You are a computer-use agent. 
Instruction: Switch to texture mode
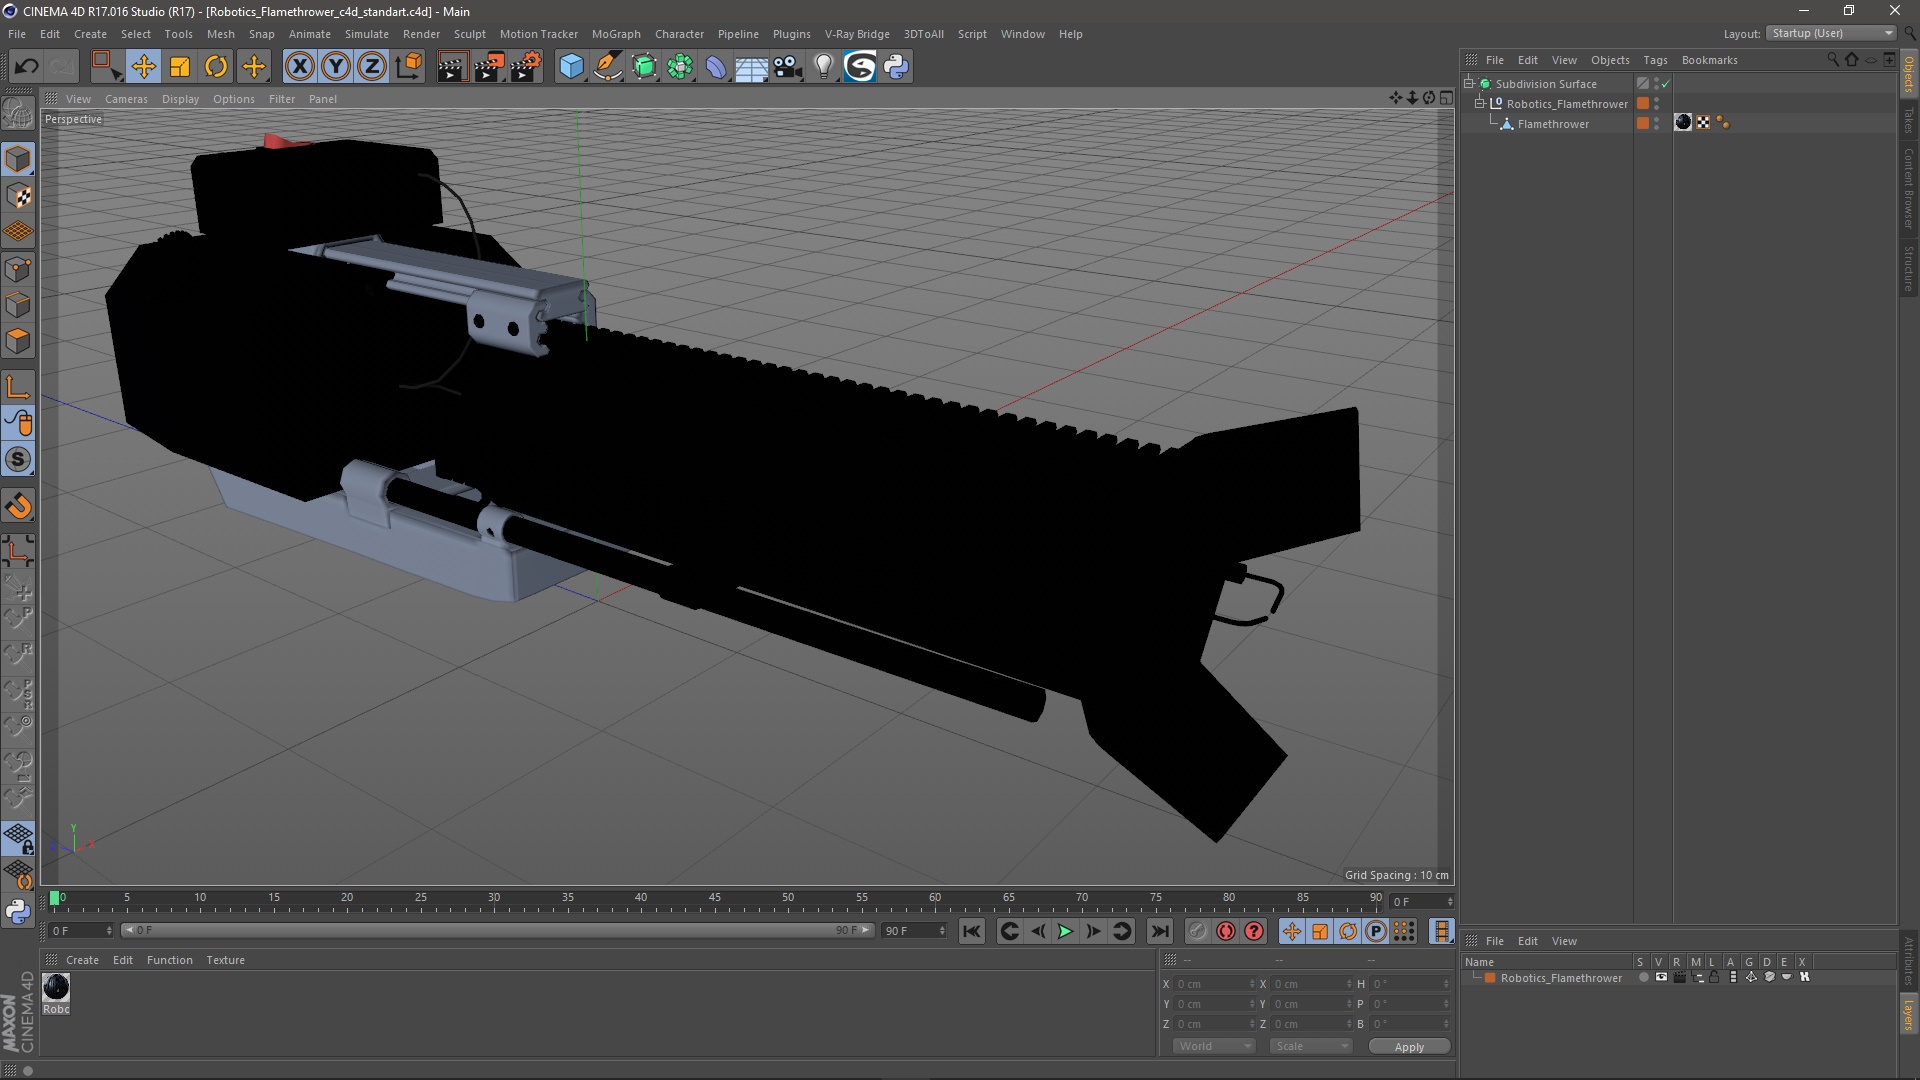[18, 196]
